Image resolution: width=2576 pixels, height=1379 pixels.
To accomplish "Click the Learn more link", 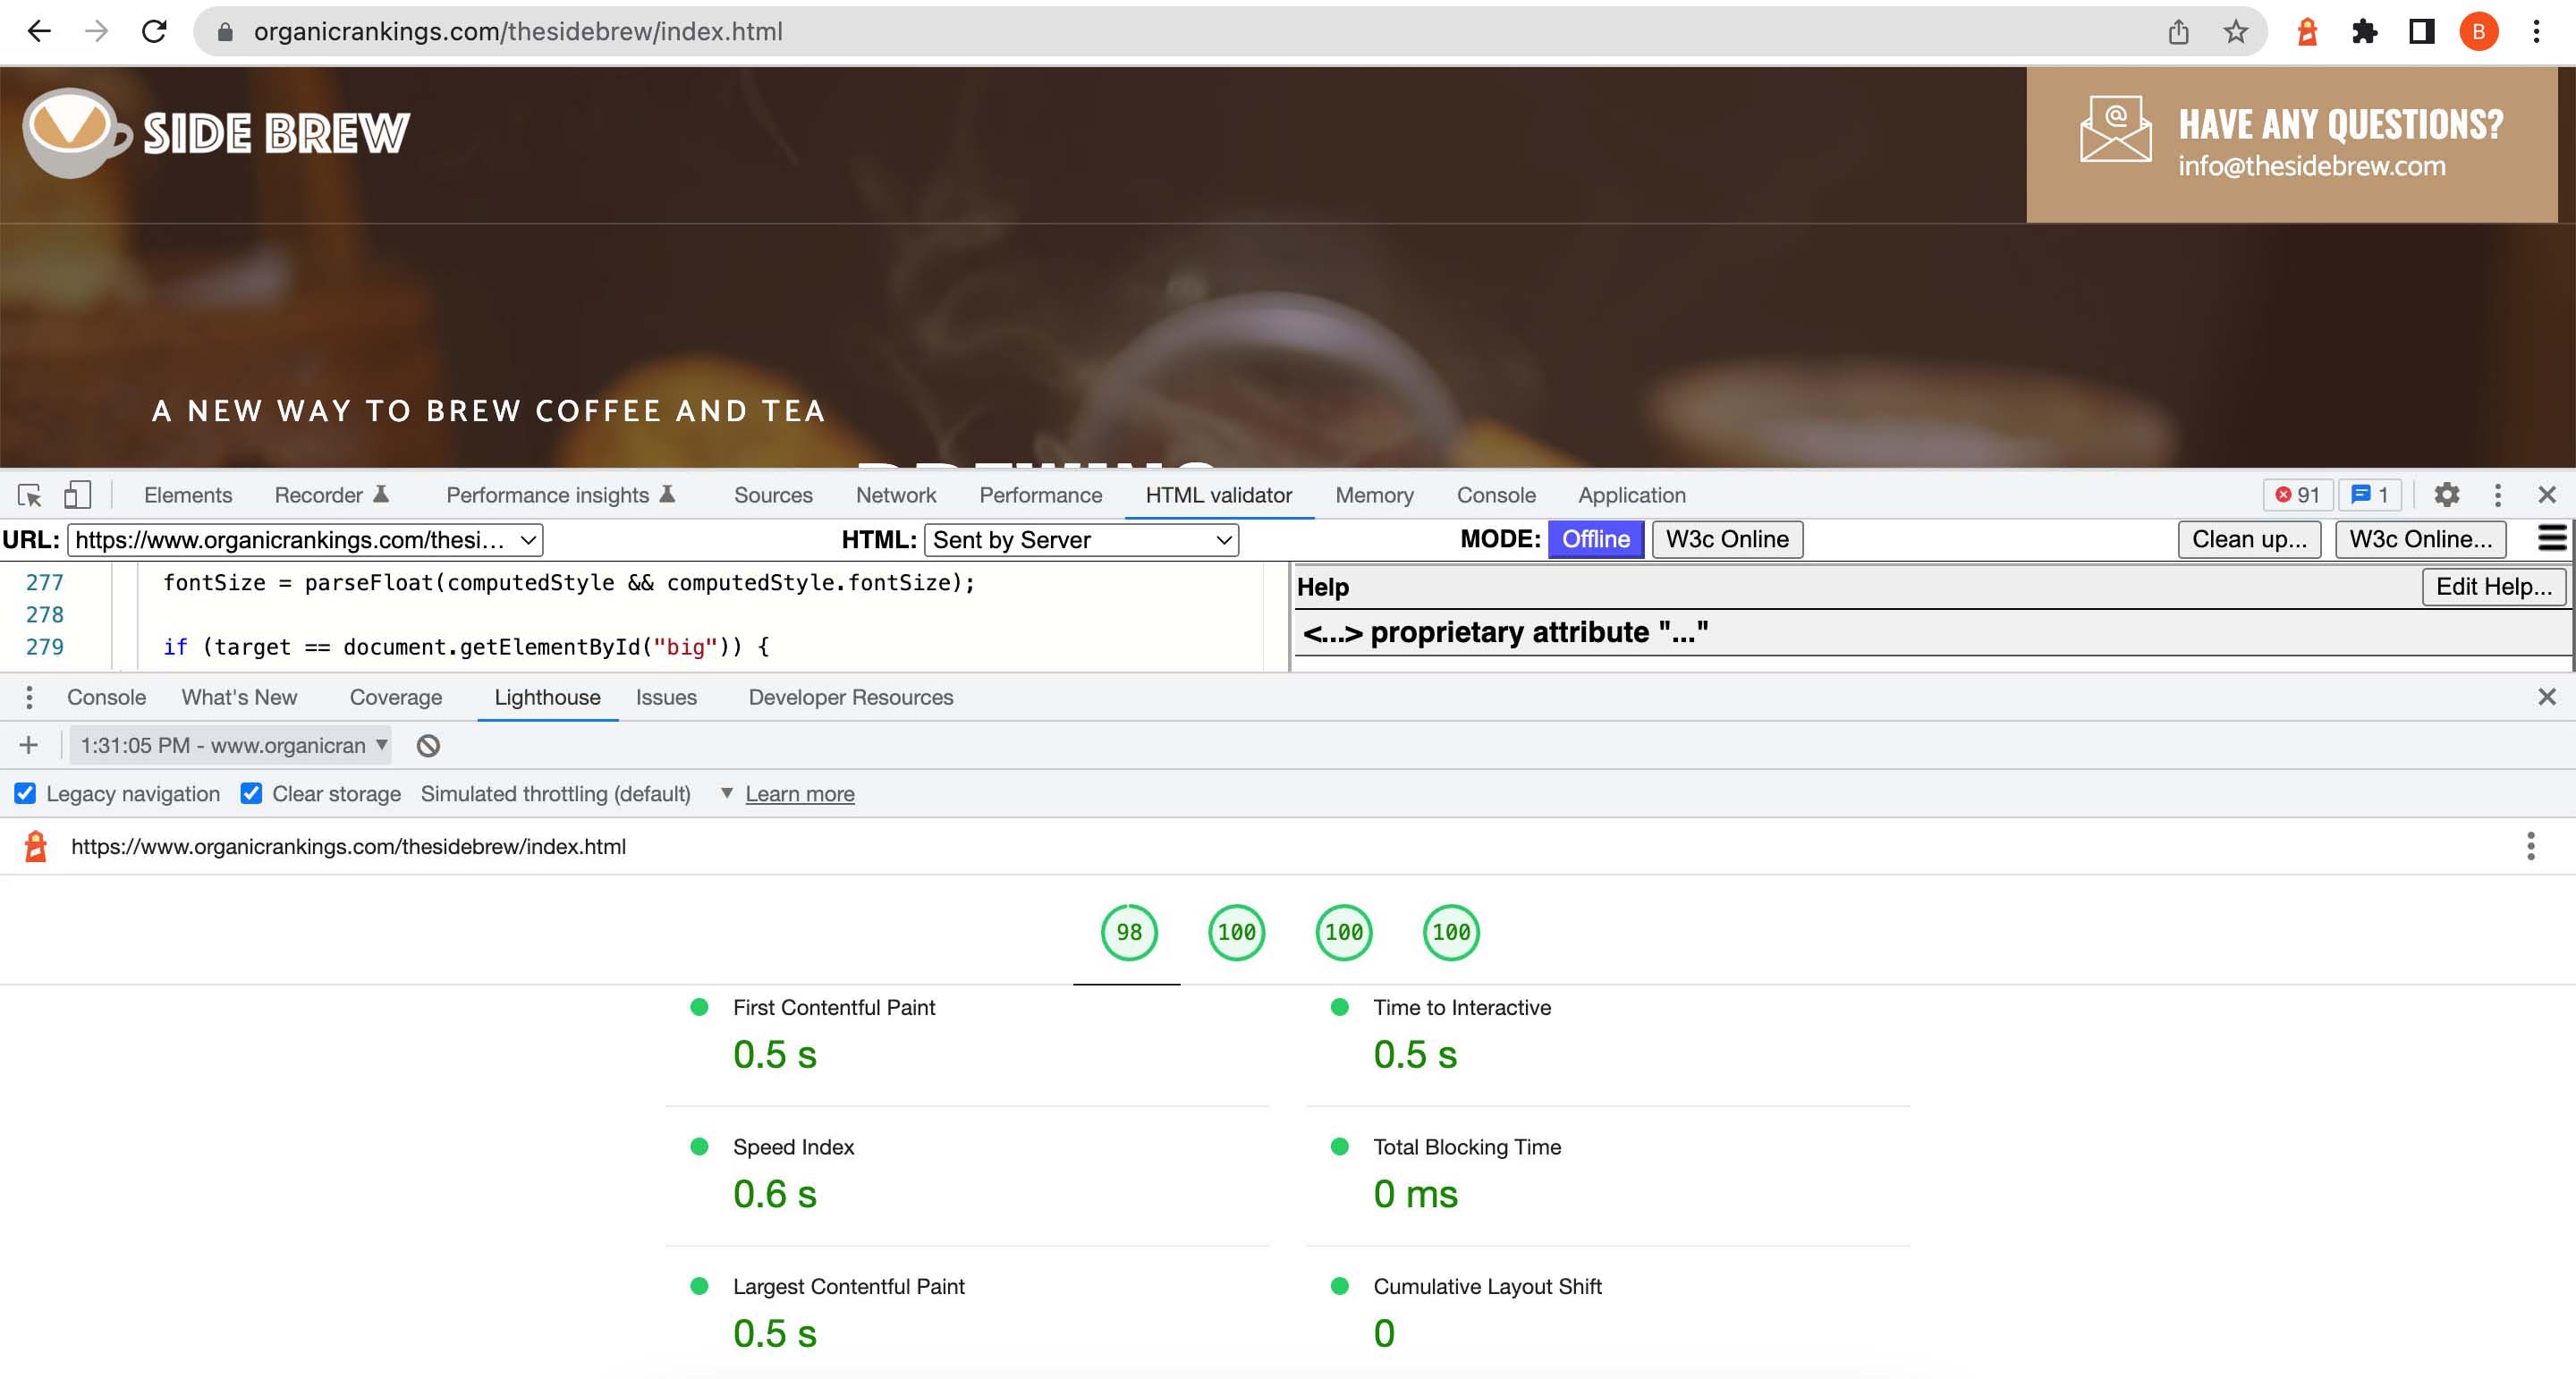I will coord(799,793).
